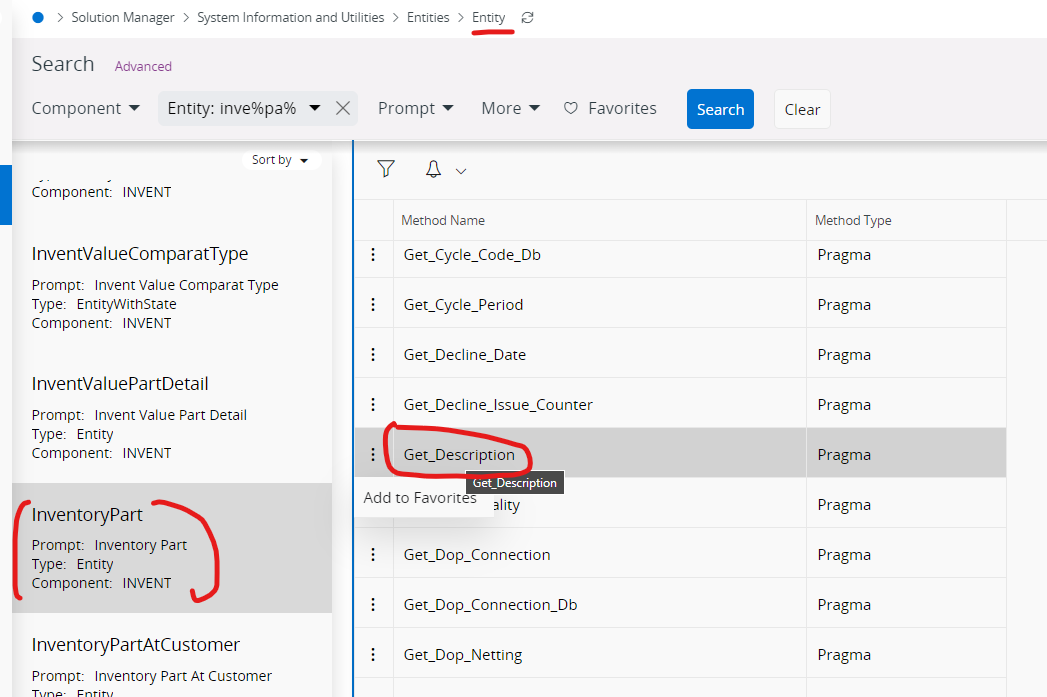
Task: Expand the Component filter dropdown
Action: coord(85,108)
